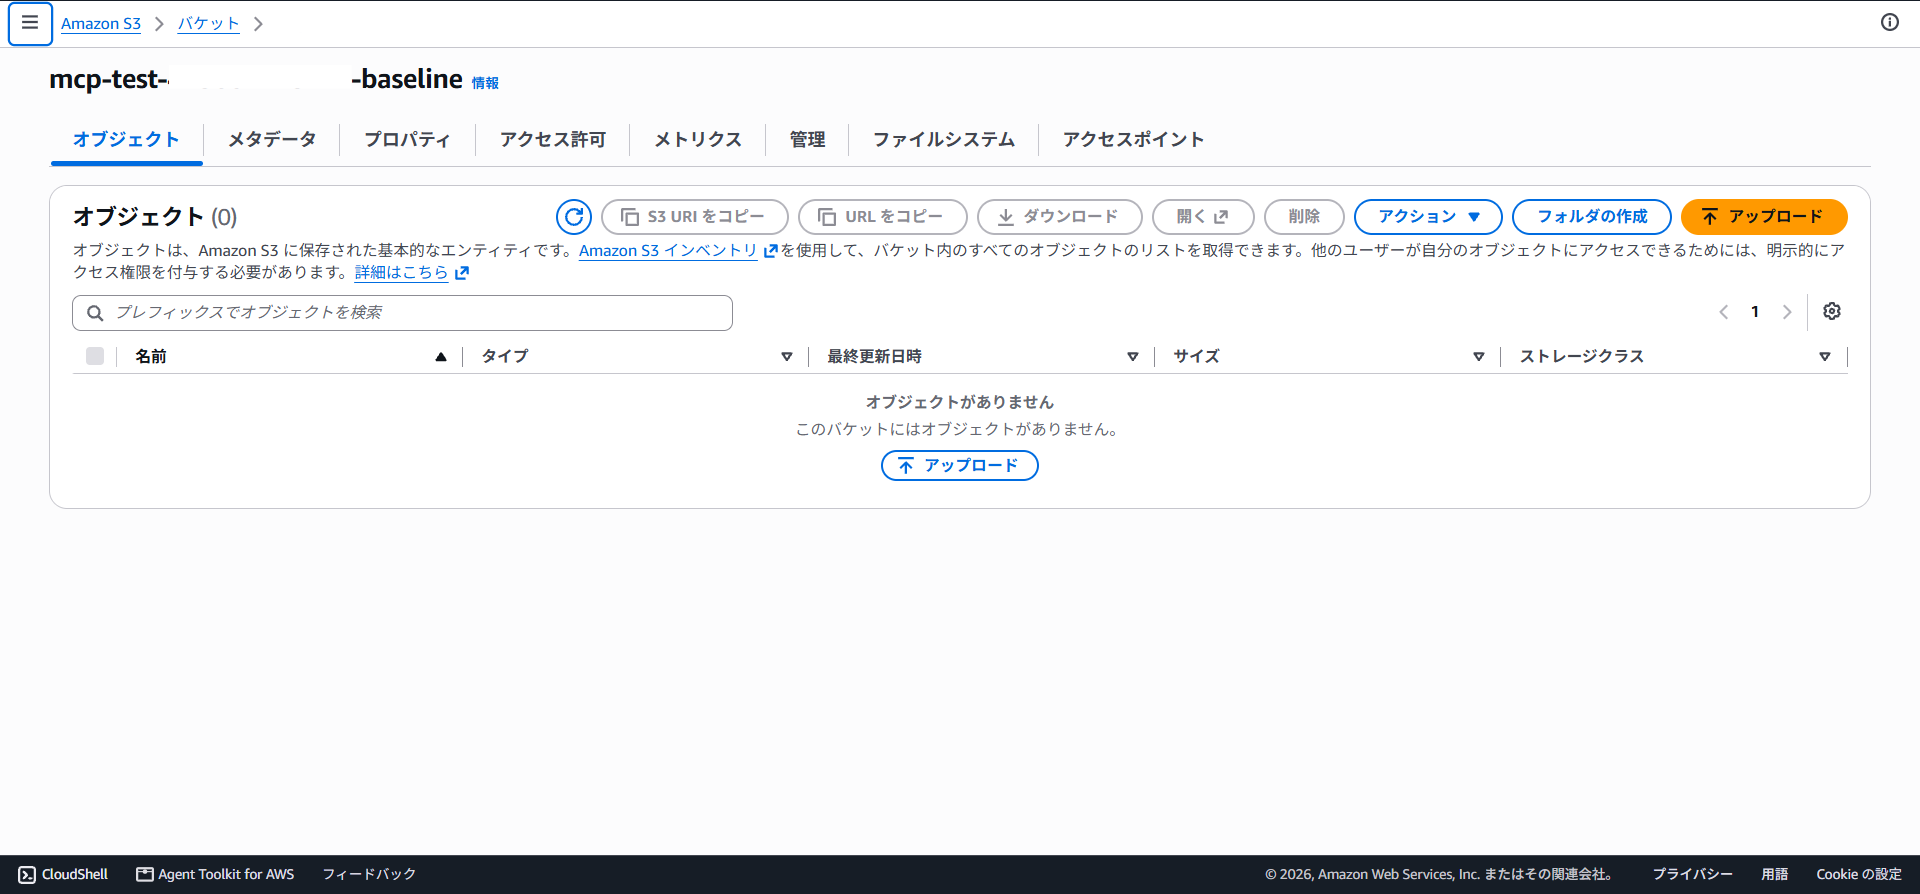Open Cookie の設定 in footer

(x=1859, y=874)
